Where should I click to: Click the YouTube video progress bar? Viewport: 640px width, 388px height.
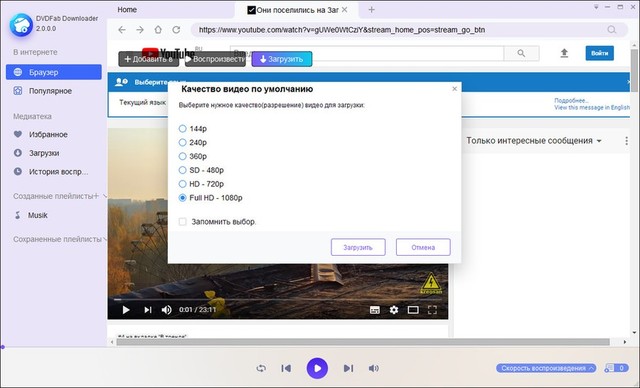pyautogui.click(x=278, y=300)
